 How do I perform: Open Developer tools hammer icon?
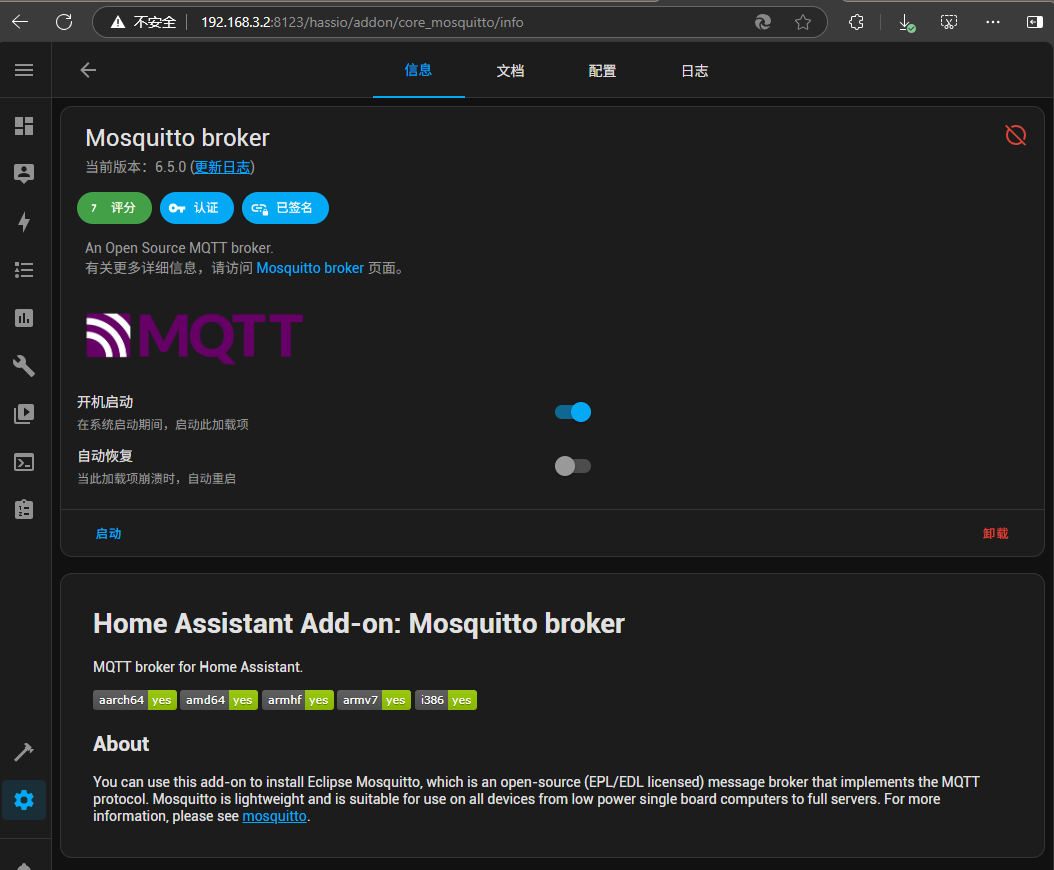click(24, 752)
